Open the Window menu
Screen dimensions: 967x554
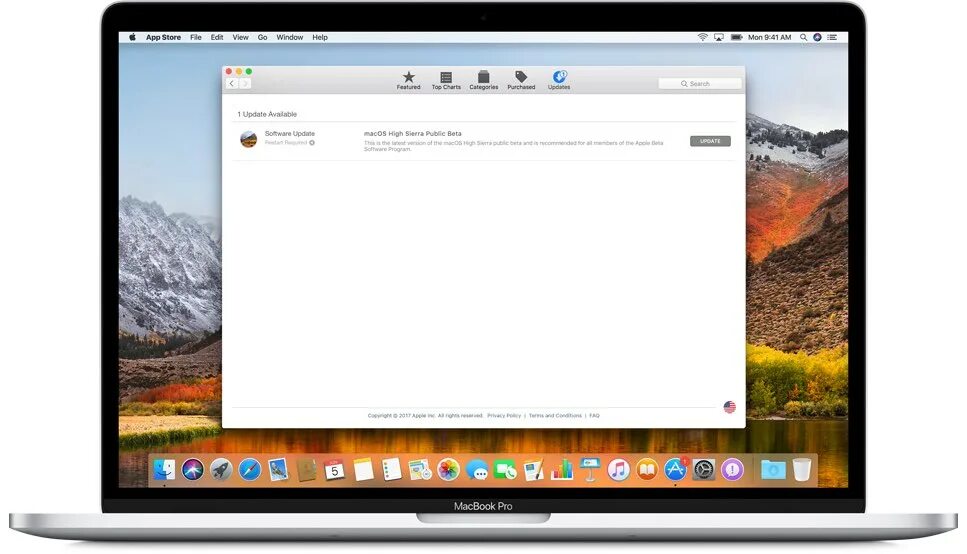pos(290,37)
